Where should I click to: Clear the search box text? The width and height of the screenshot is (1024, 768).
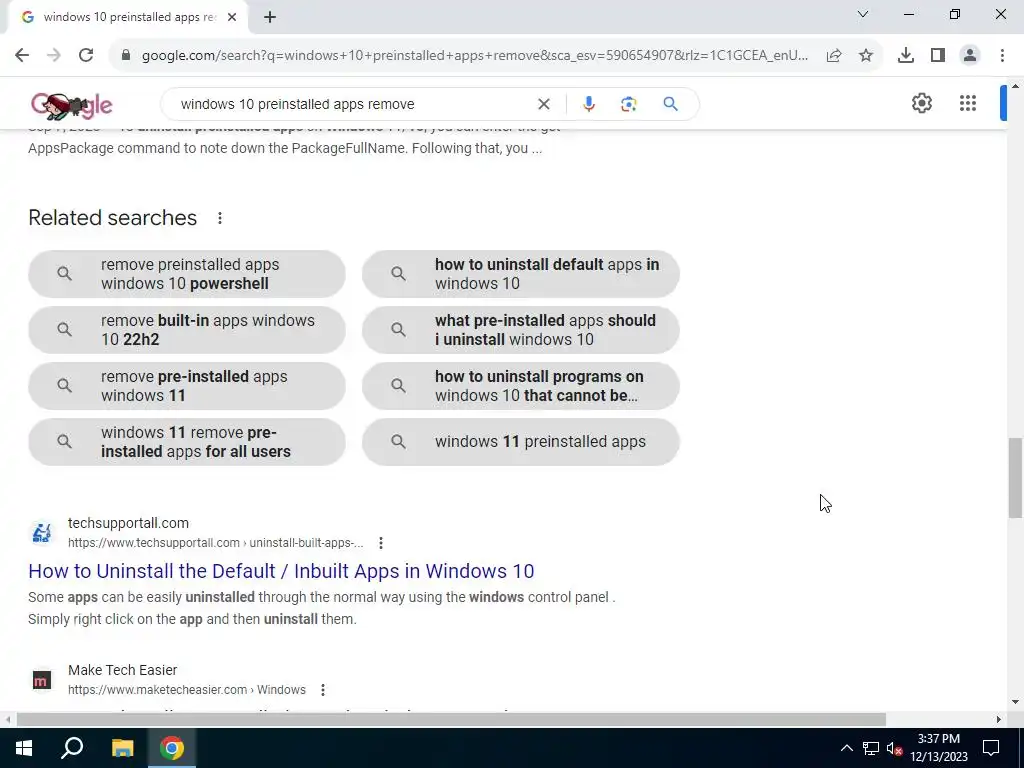coord(543,104)
